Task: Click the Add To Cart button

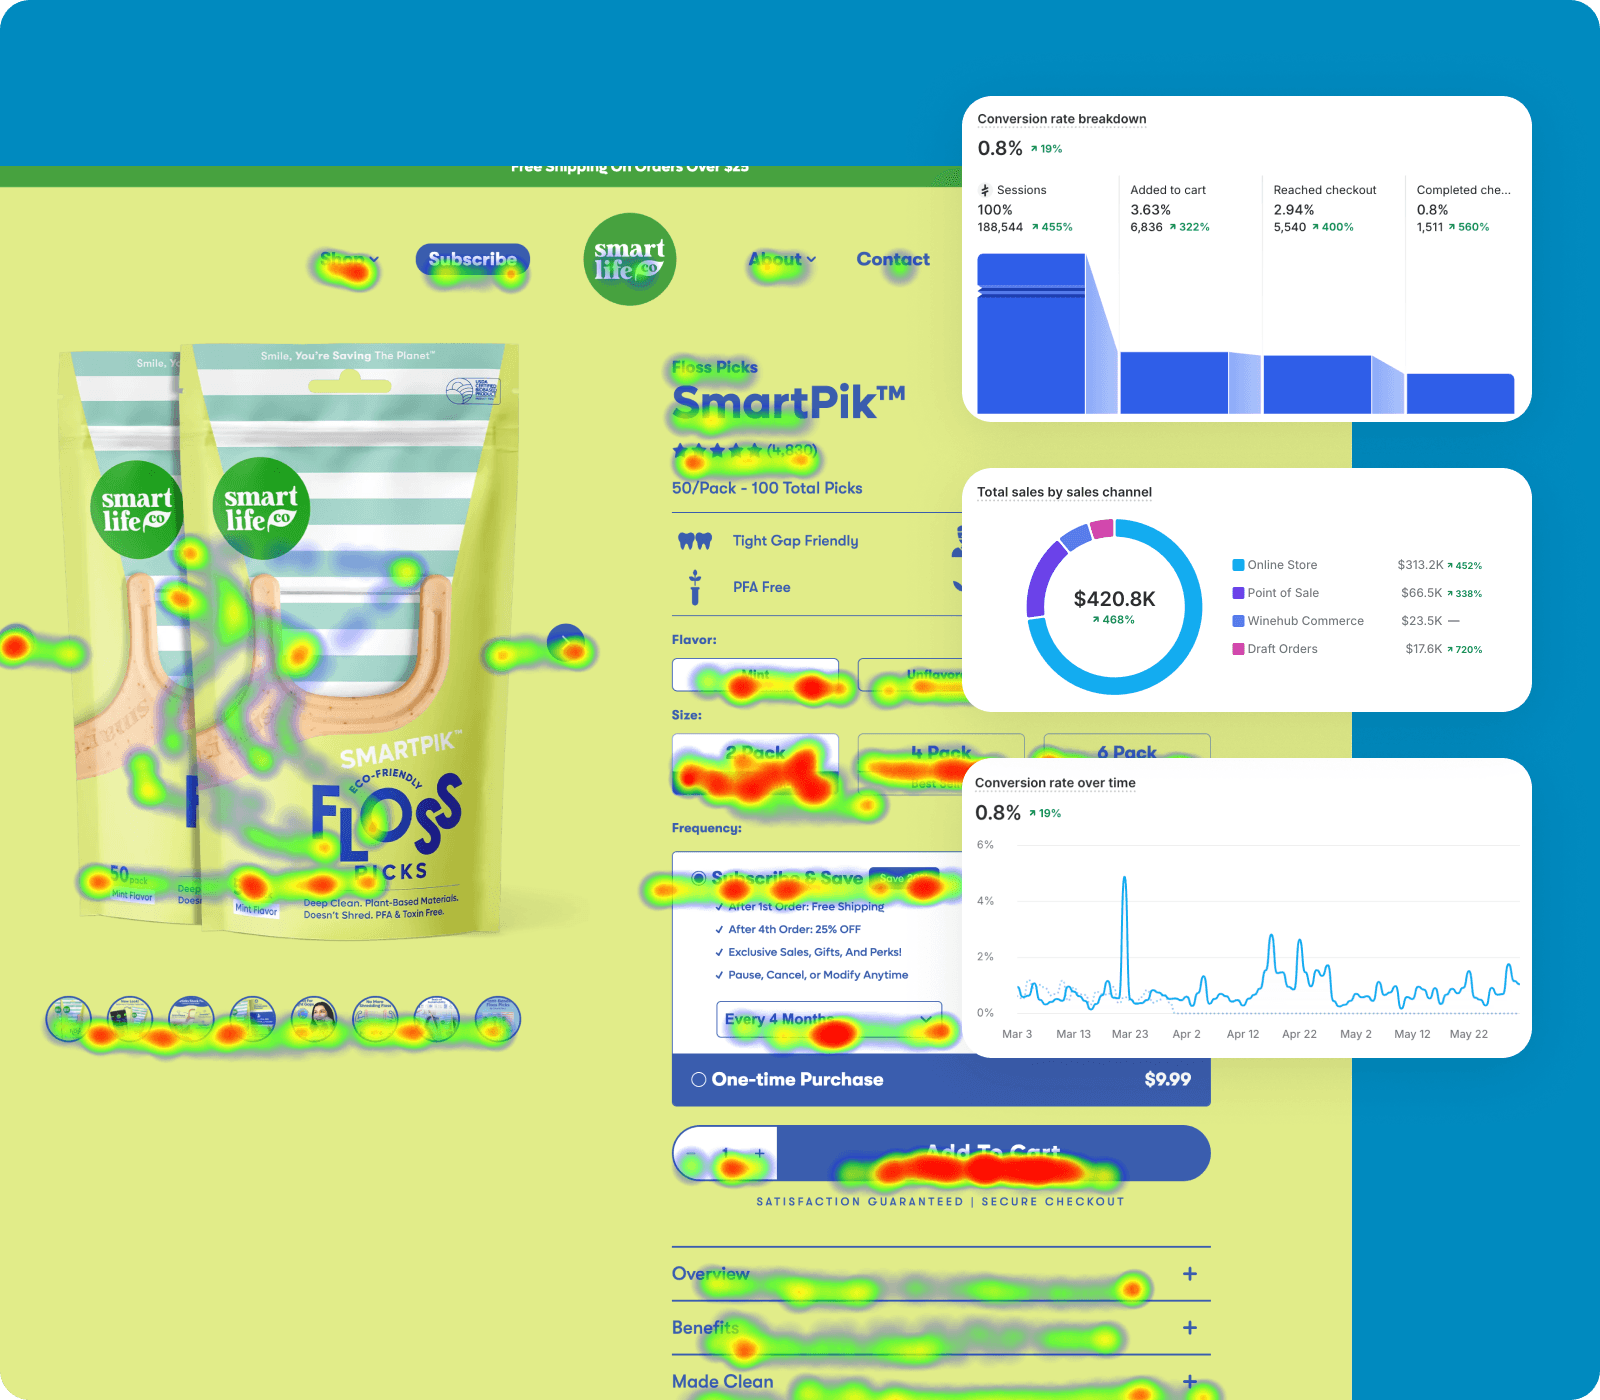Action: click(993, 1153)
